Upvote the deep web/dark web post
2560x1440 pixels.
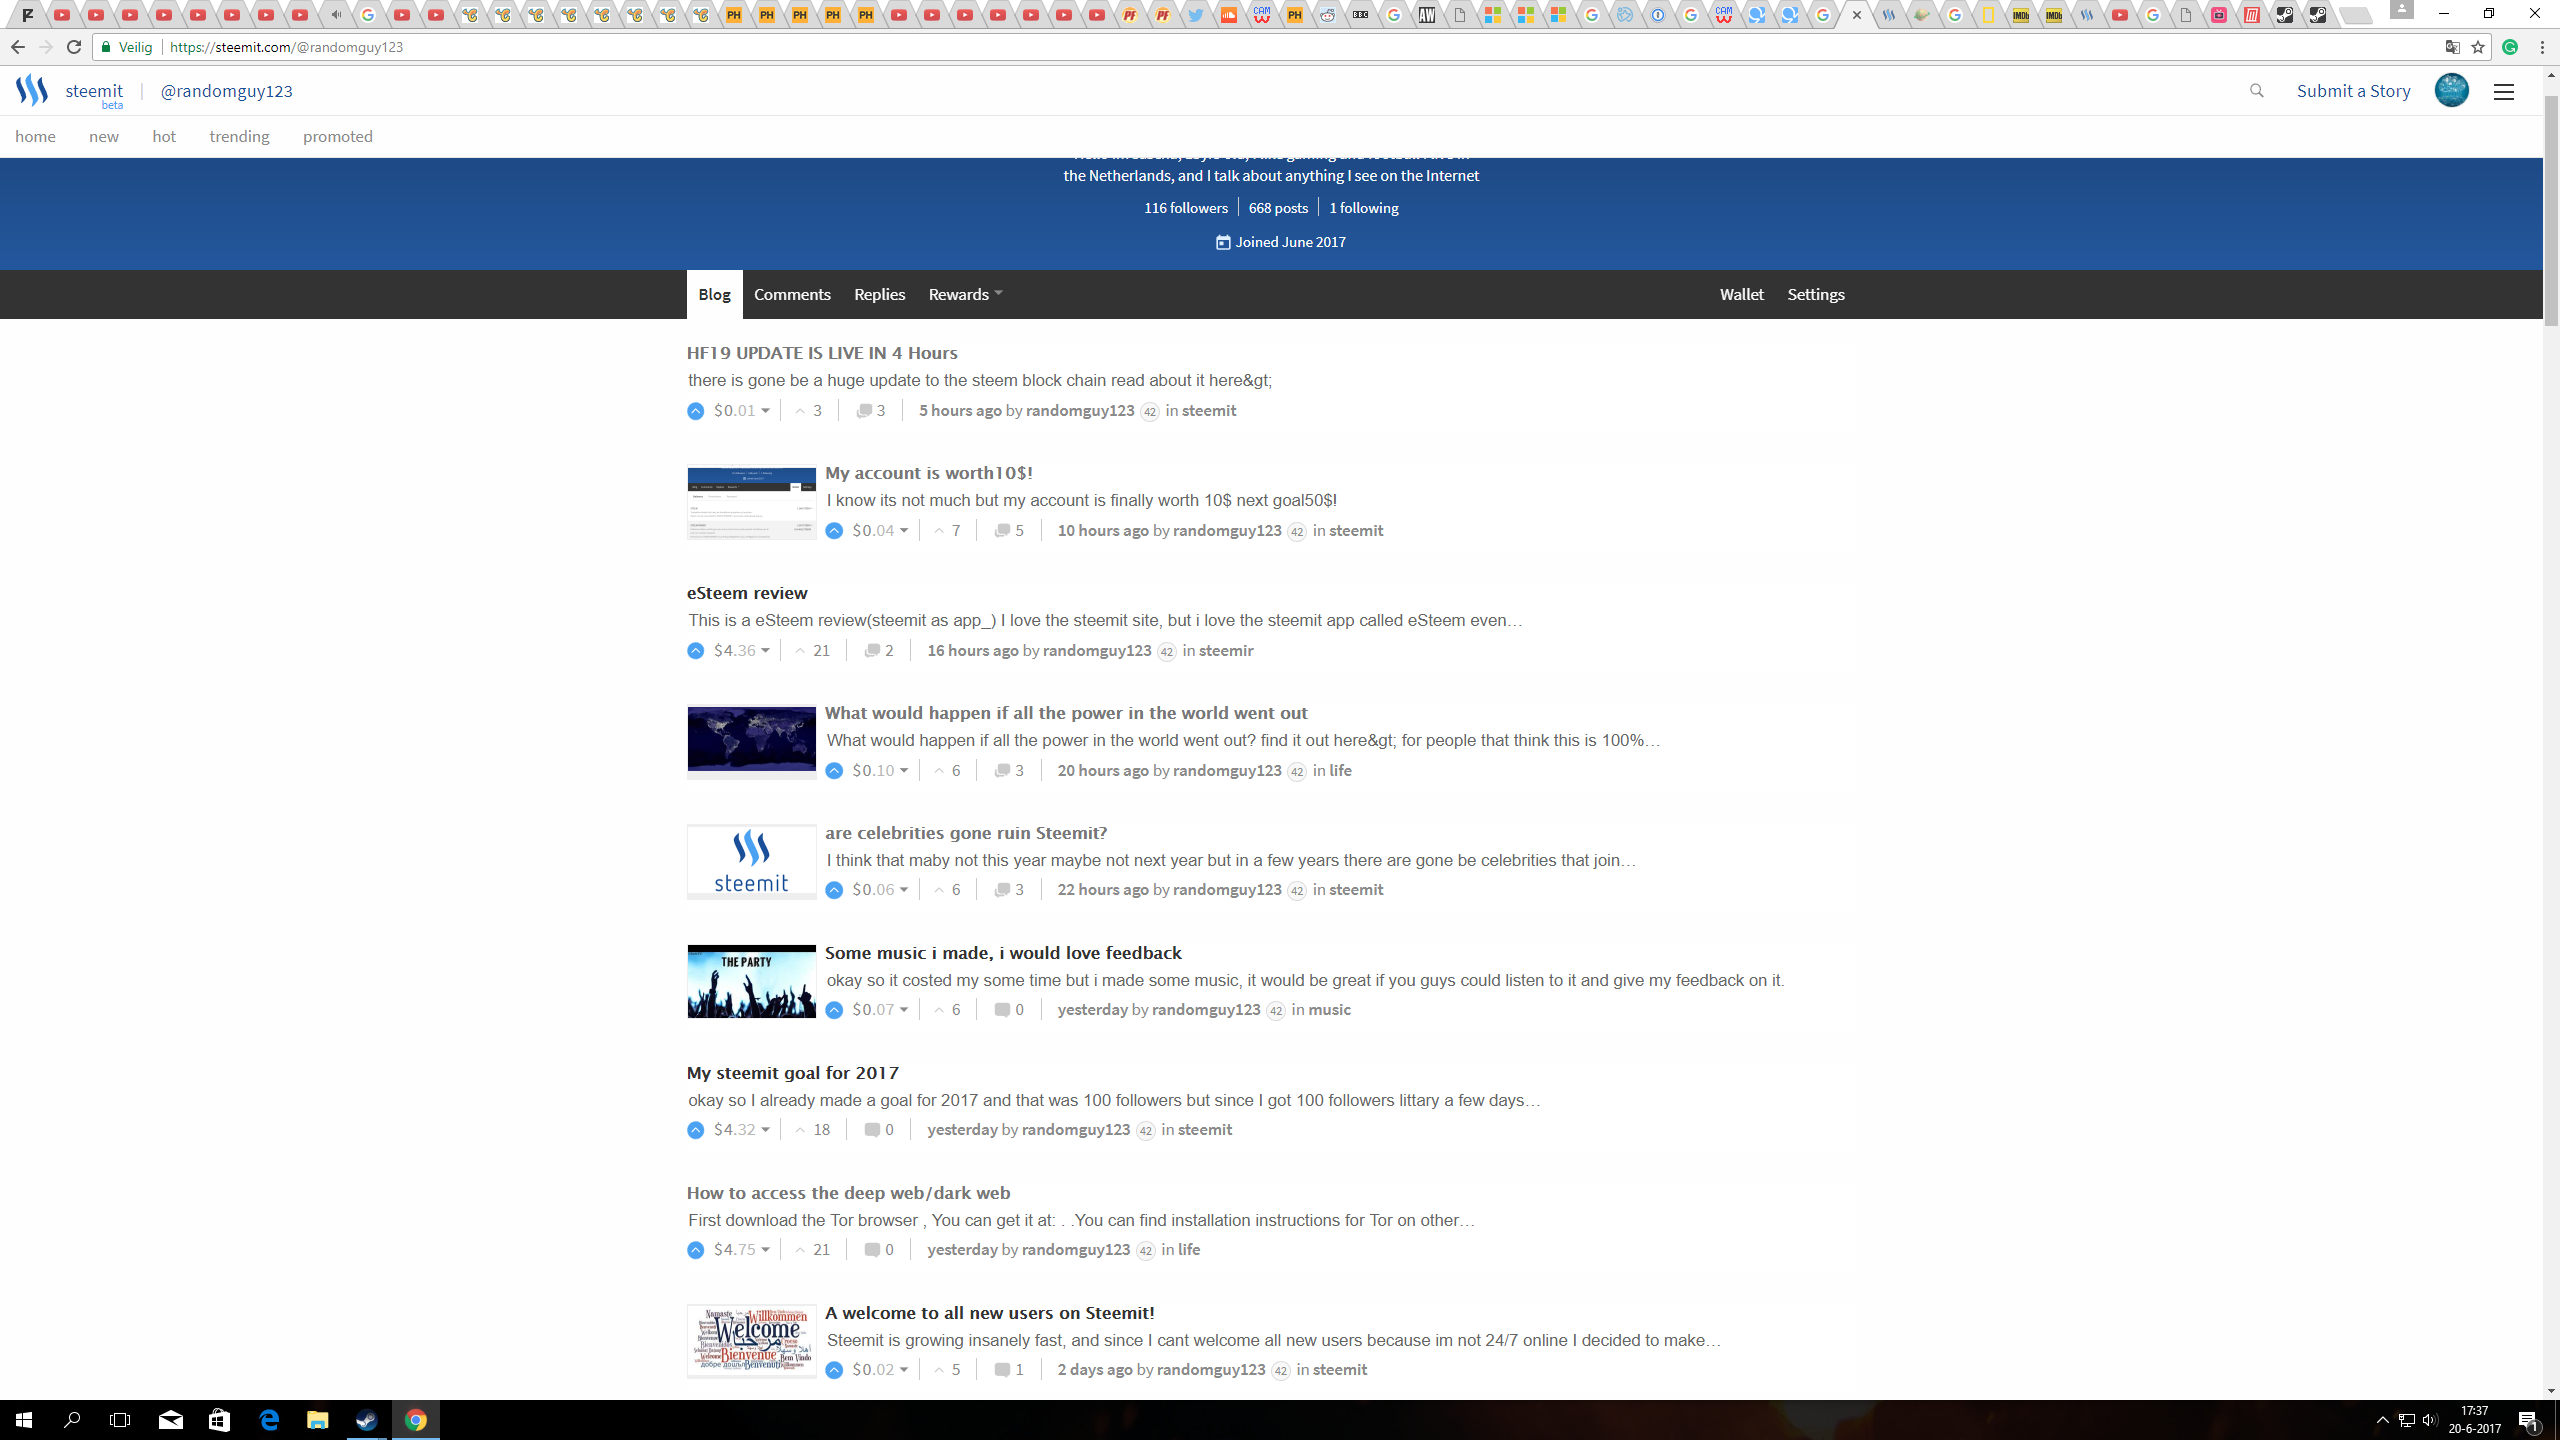click(x=695, y=1250)
